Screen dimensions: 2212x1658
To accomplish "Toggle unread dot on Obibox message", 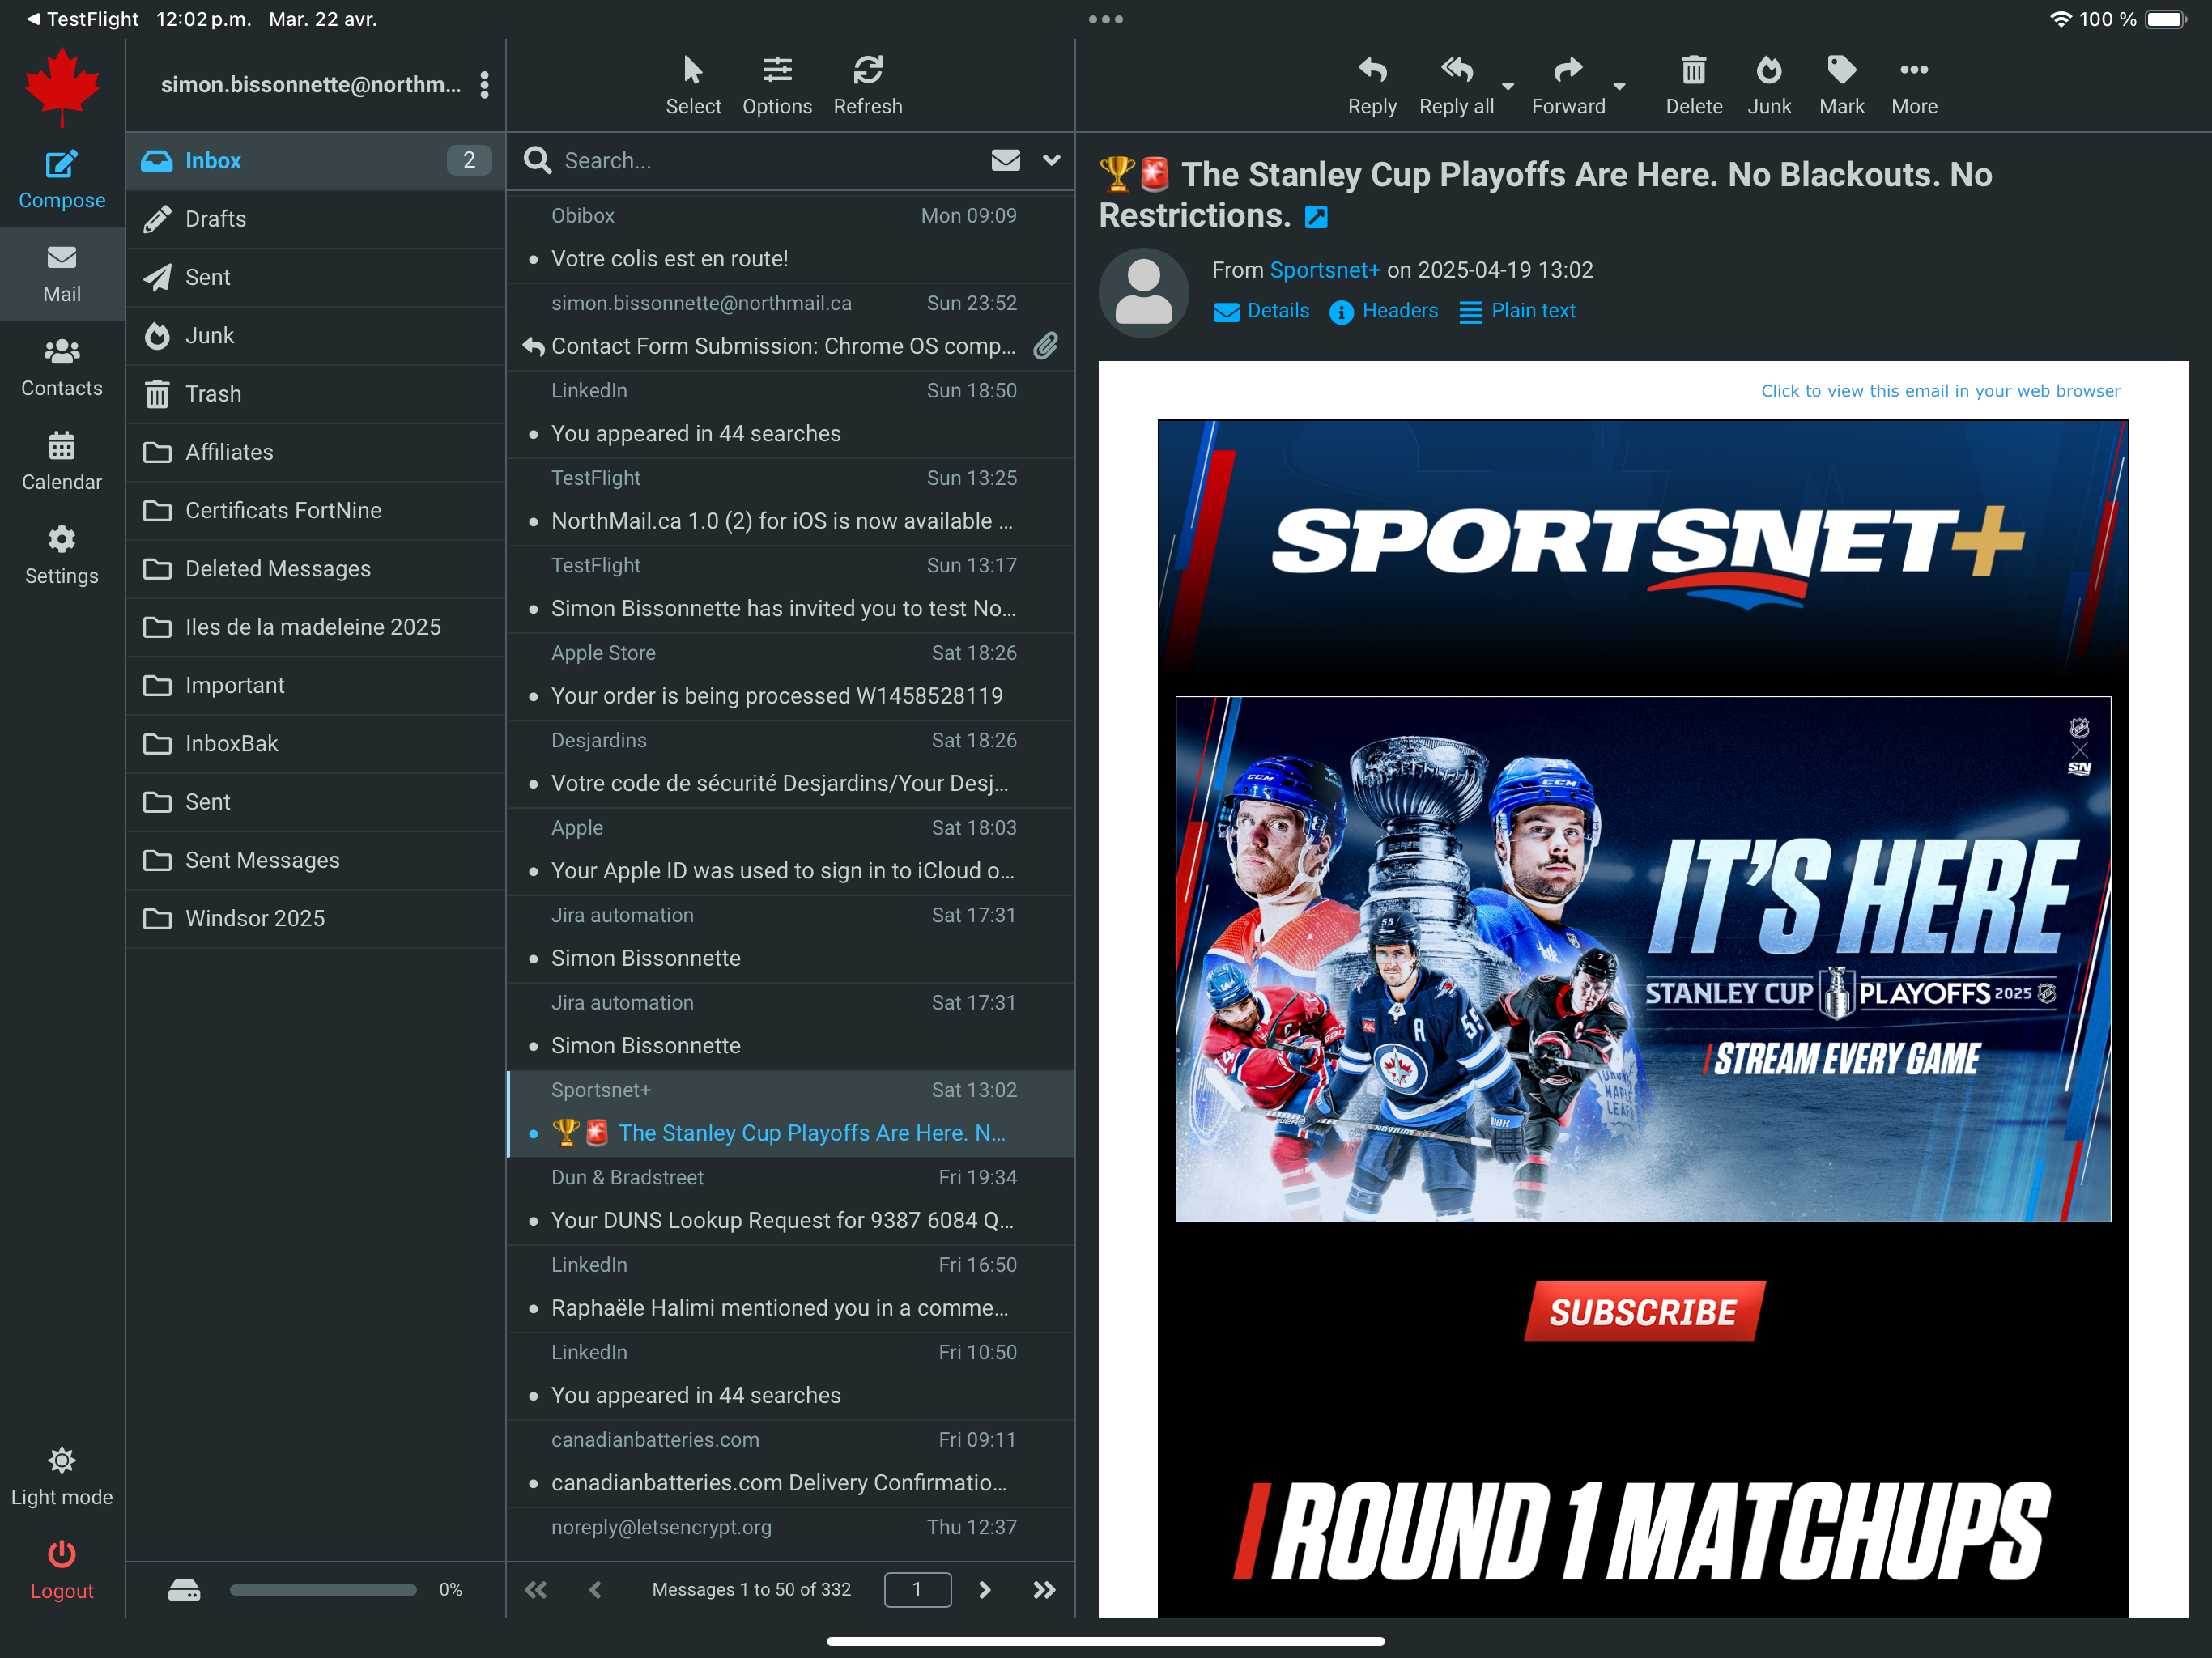I will (x=533, y=259).
